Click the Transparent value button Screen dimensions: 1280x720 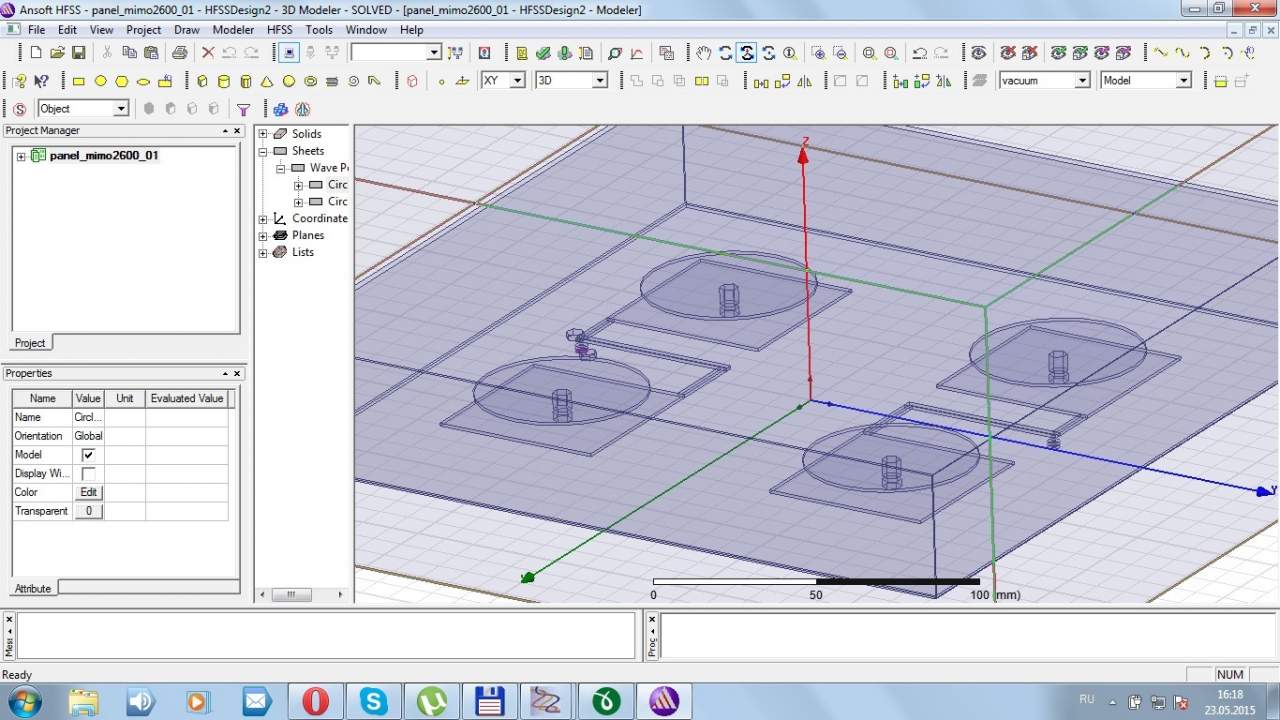click(88, 511)
